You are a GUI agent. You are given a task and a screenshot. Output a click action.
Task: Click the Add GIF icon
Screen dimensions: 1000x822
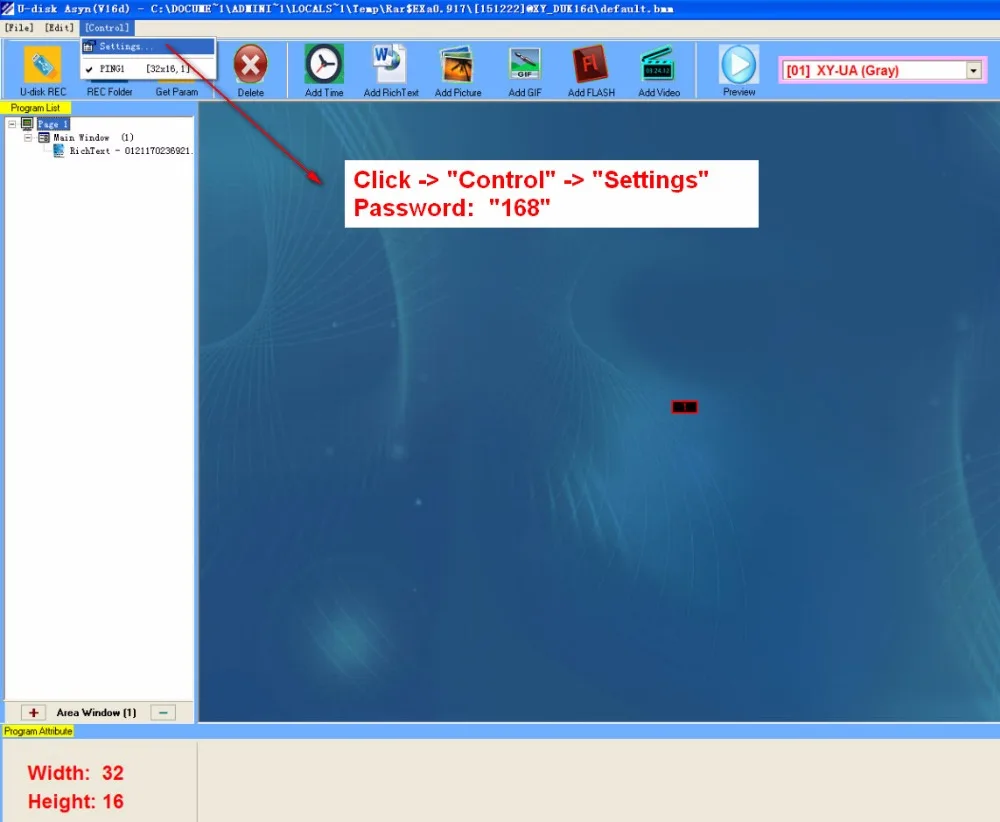[x=525, y=64]
